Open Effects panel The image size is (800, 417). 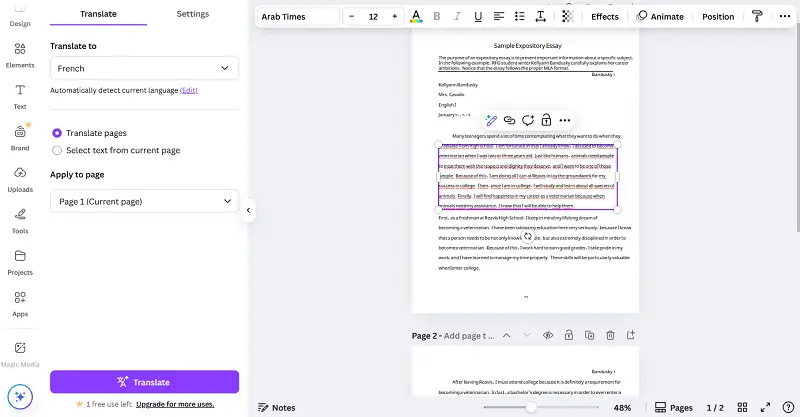click(605, 16)
